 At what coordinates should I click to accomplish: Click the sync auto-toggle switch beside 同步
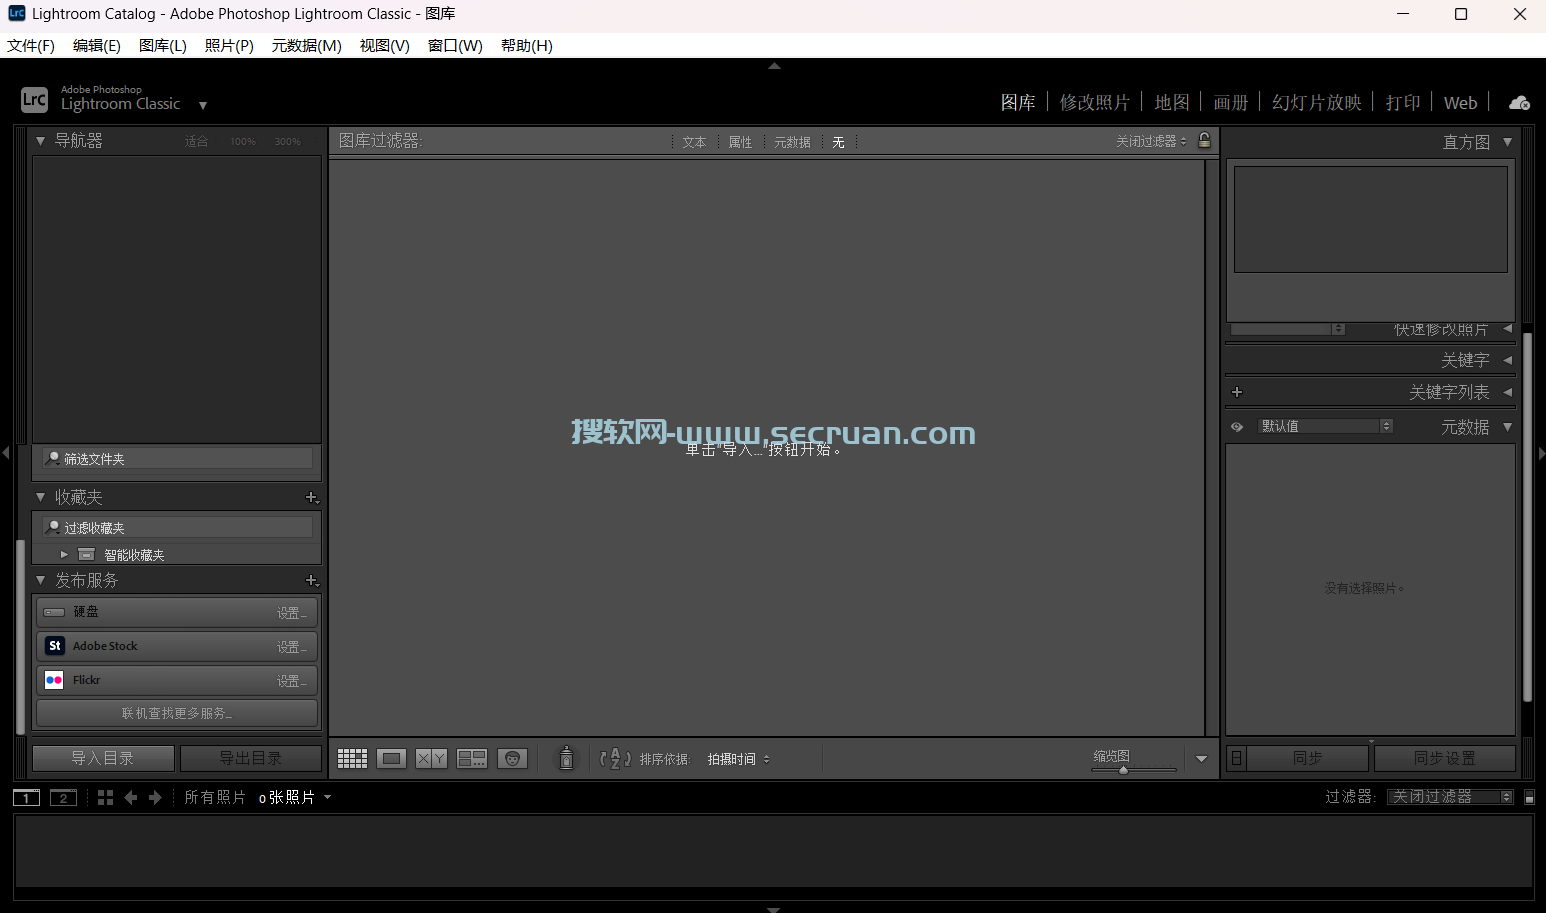coord(1237,758)
